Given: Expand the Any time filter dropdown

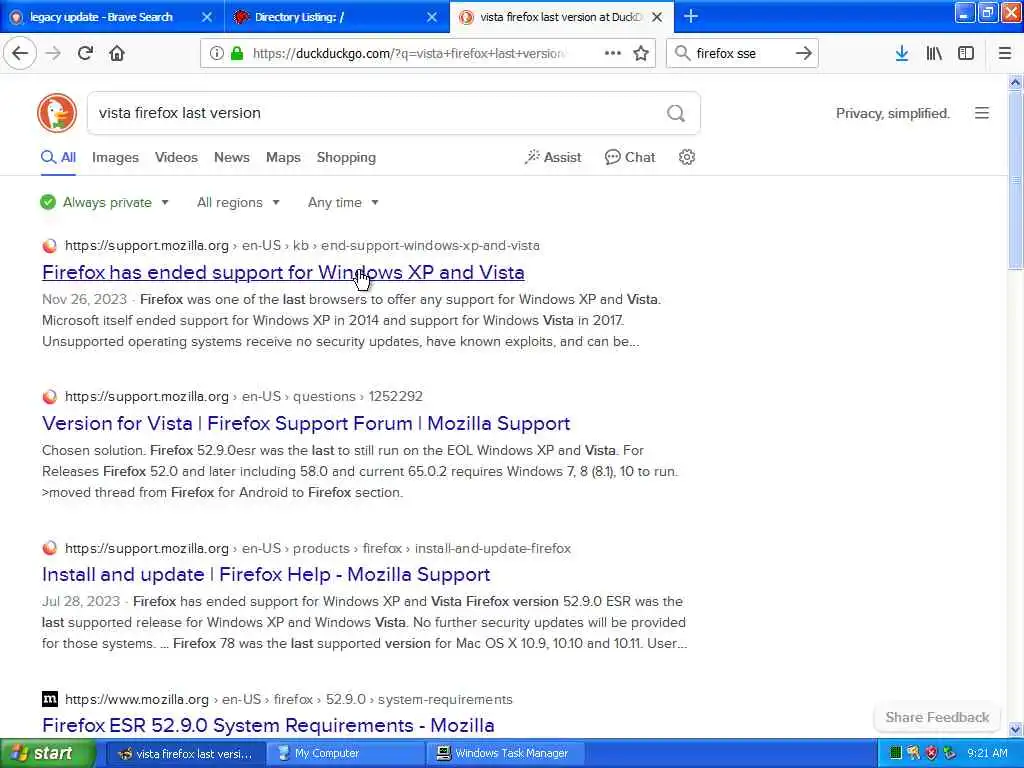Looking at the screenshot, I should tap(343, 202).
